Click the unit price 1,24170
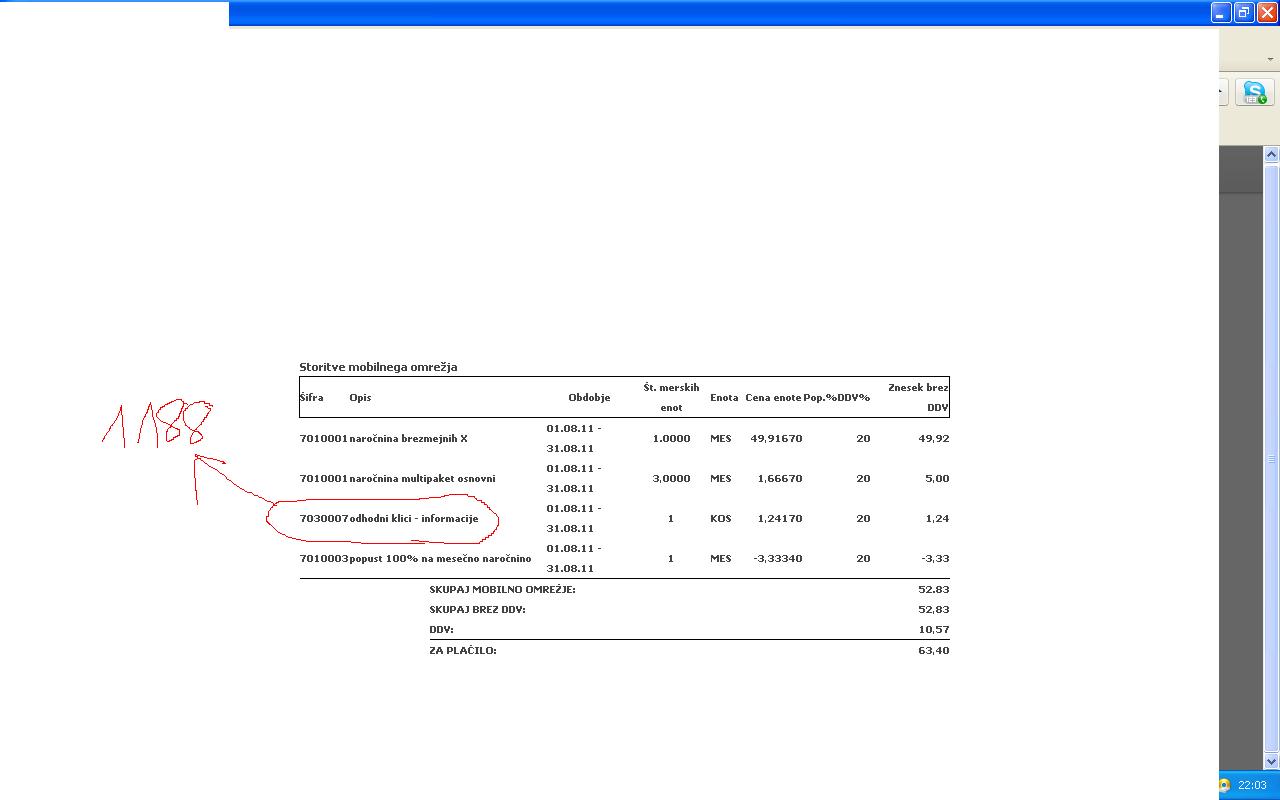This screenshot has width=1280, height=800. (x=780, y=518)
